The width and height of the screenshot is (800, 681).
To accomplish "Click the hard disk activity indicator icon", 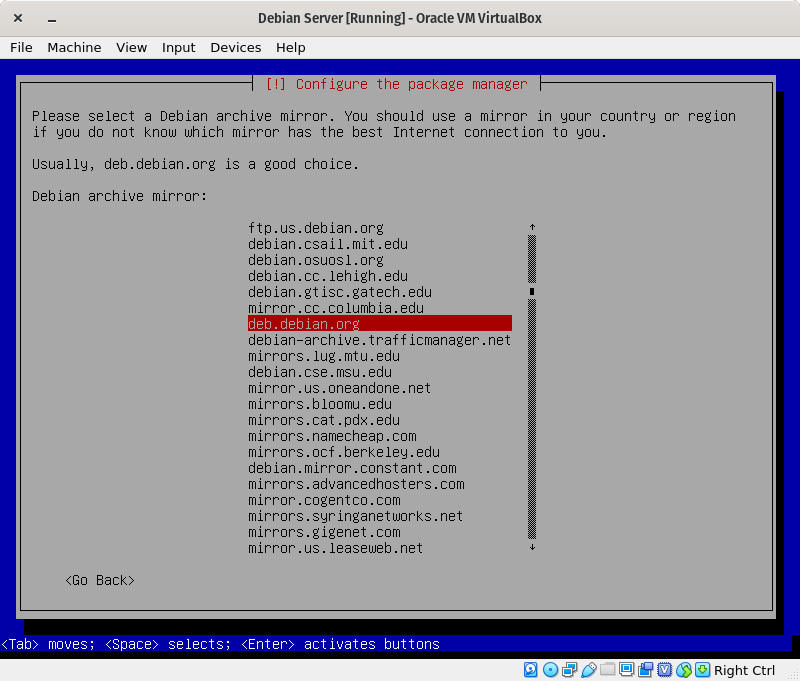I will point(531,669).
